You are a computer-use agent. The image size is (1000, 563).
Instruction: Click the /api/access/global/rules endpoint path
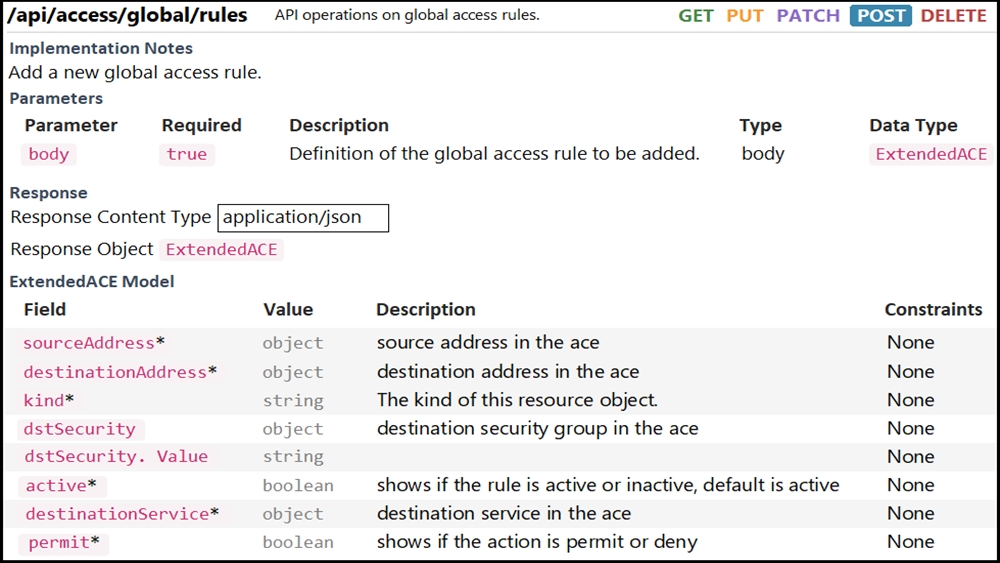pyautogui.click(x=127, y=15)
